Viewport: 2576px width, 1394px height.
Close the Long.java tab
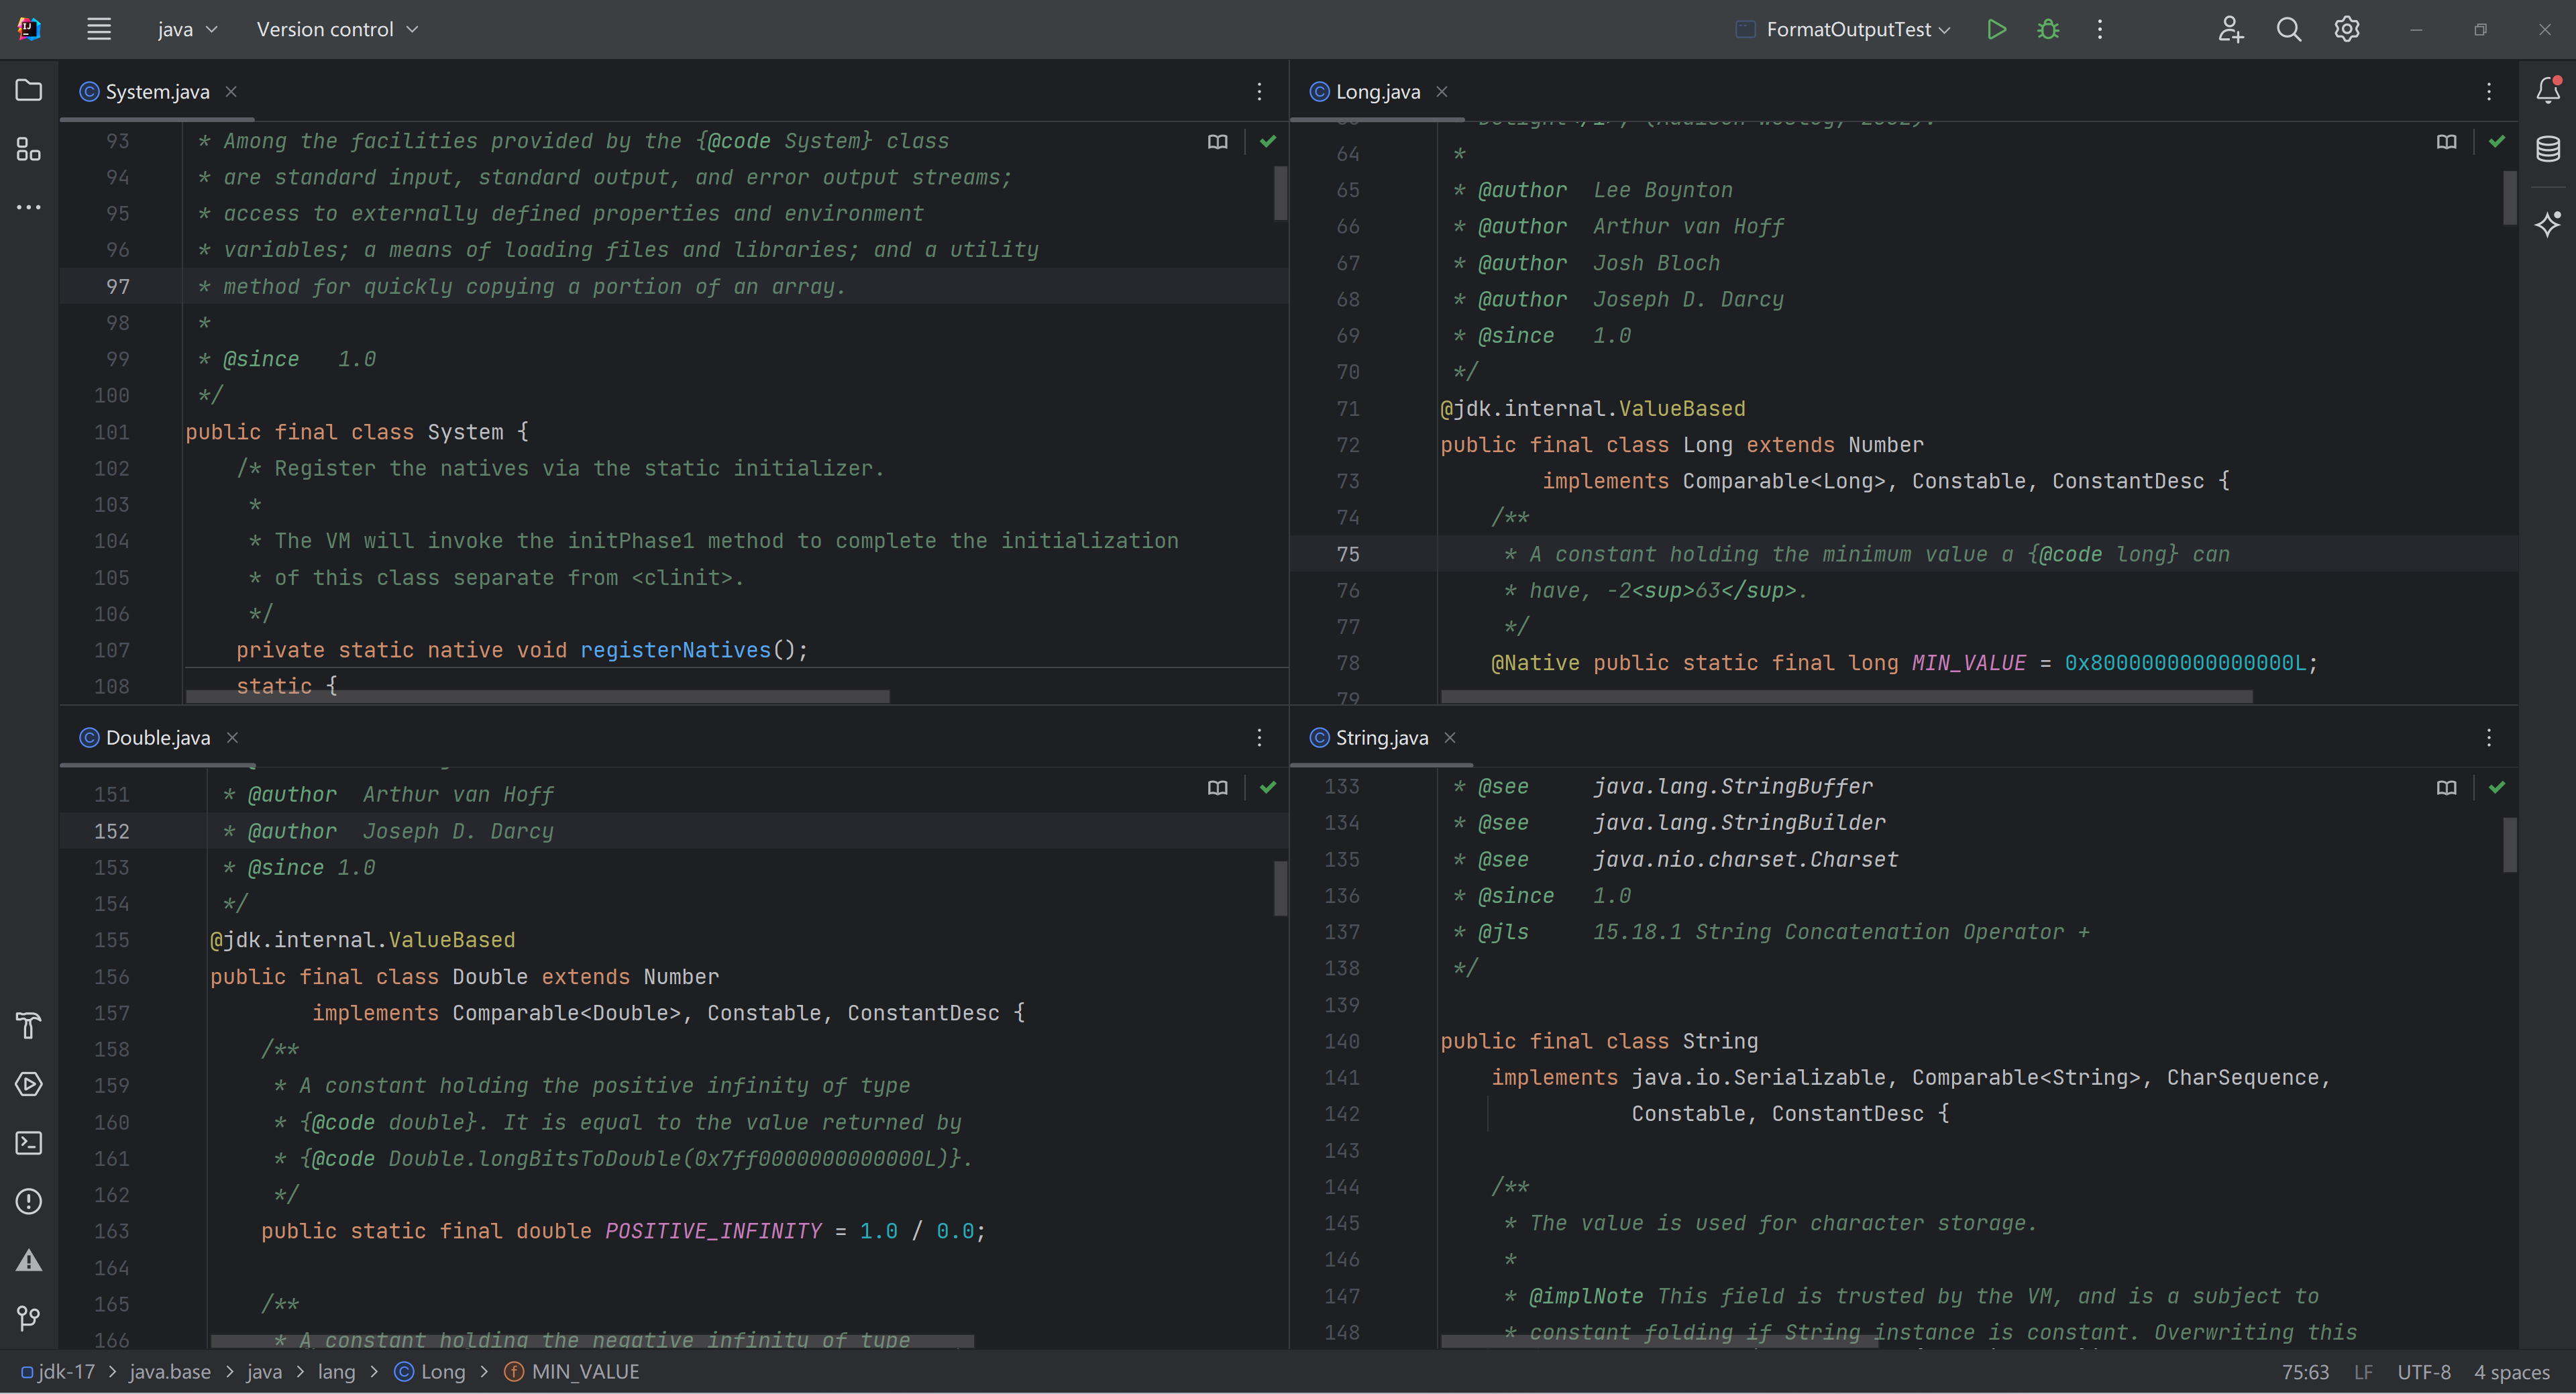[1442, 91]
